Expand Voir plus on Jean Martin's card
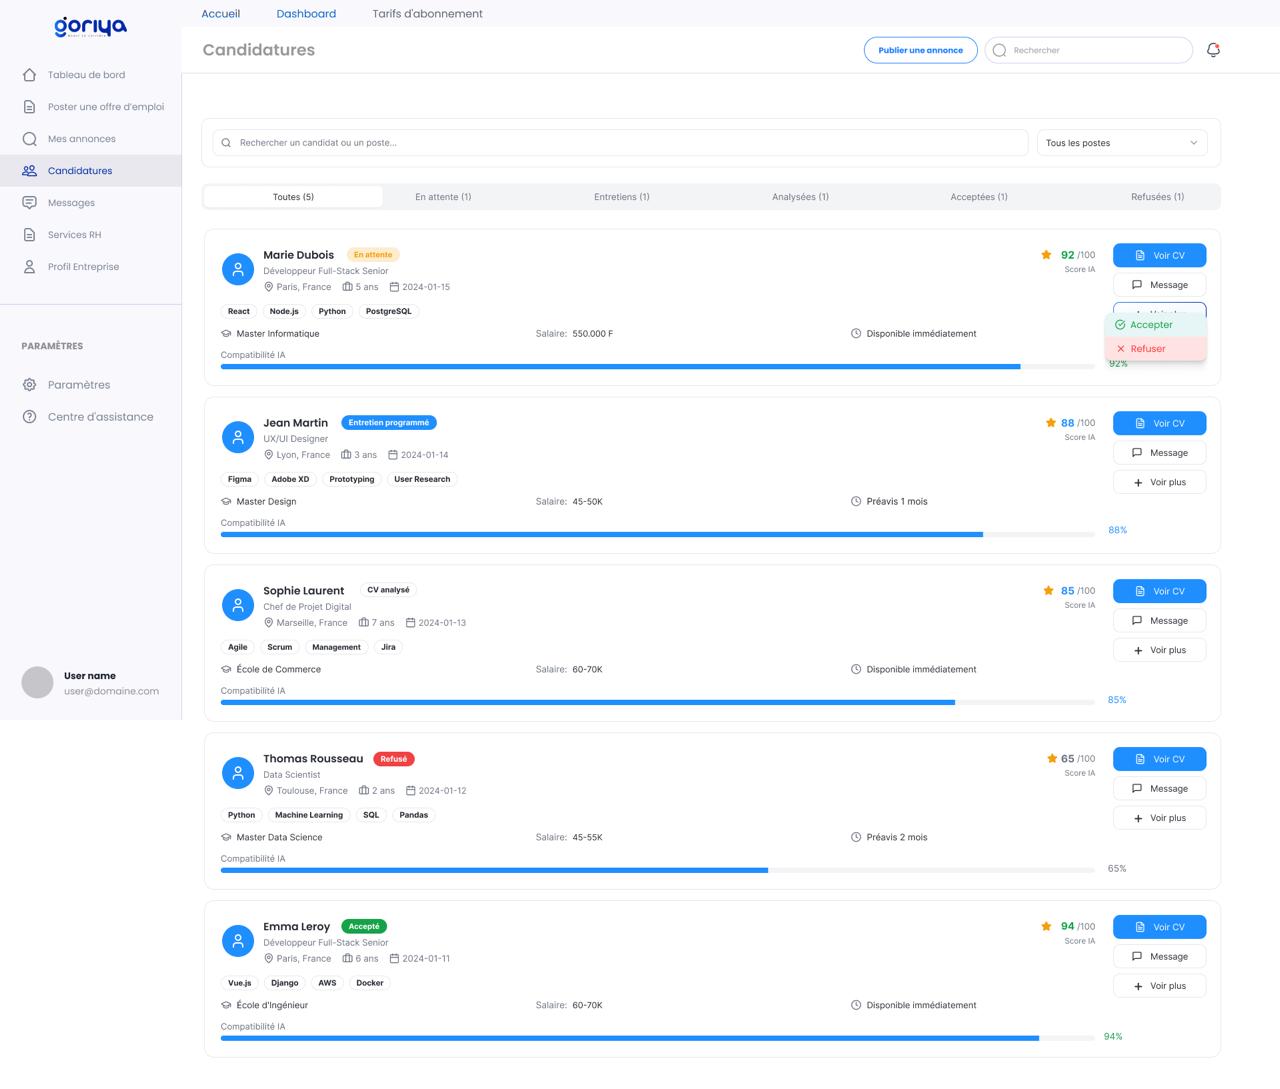This screenshot has height=1089, width=1280. pyautogui.click(x=1160, y=482)
